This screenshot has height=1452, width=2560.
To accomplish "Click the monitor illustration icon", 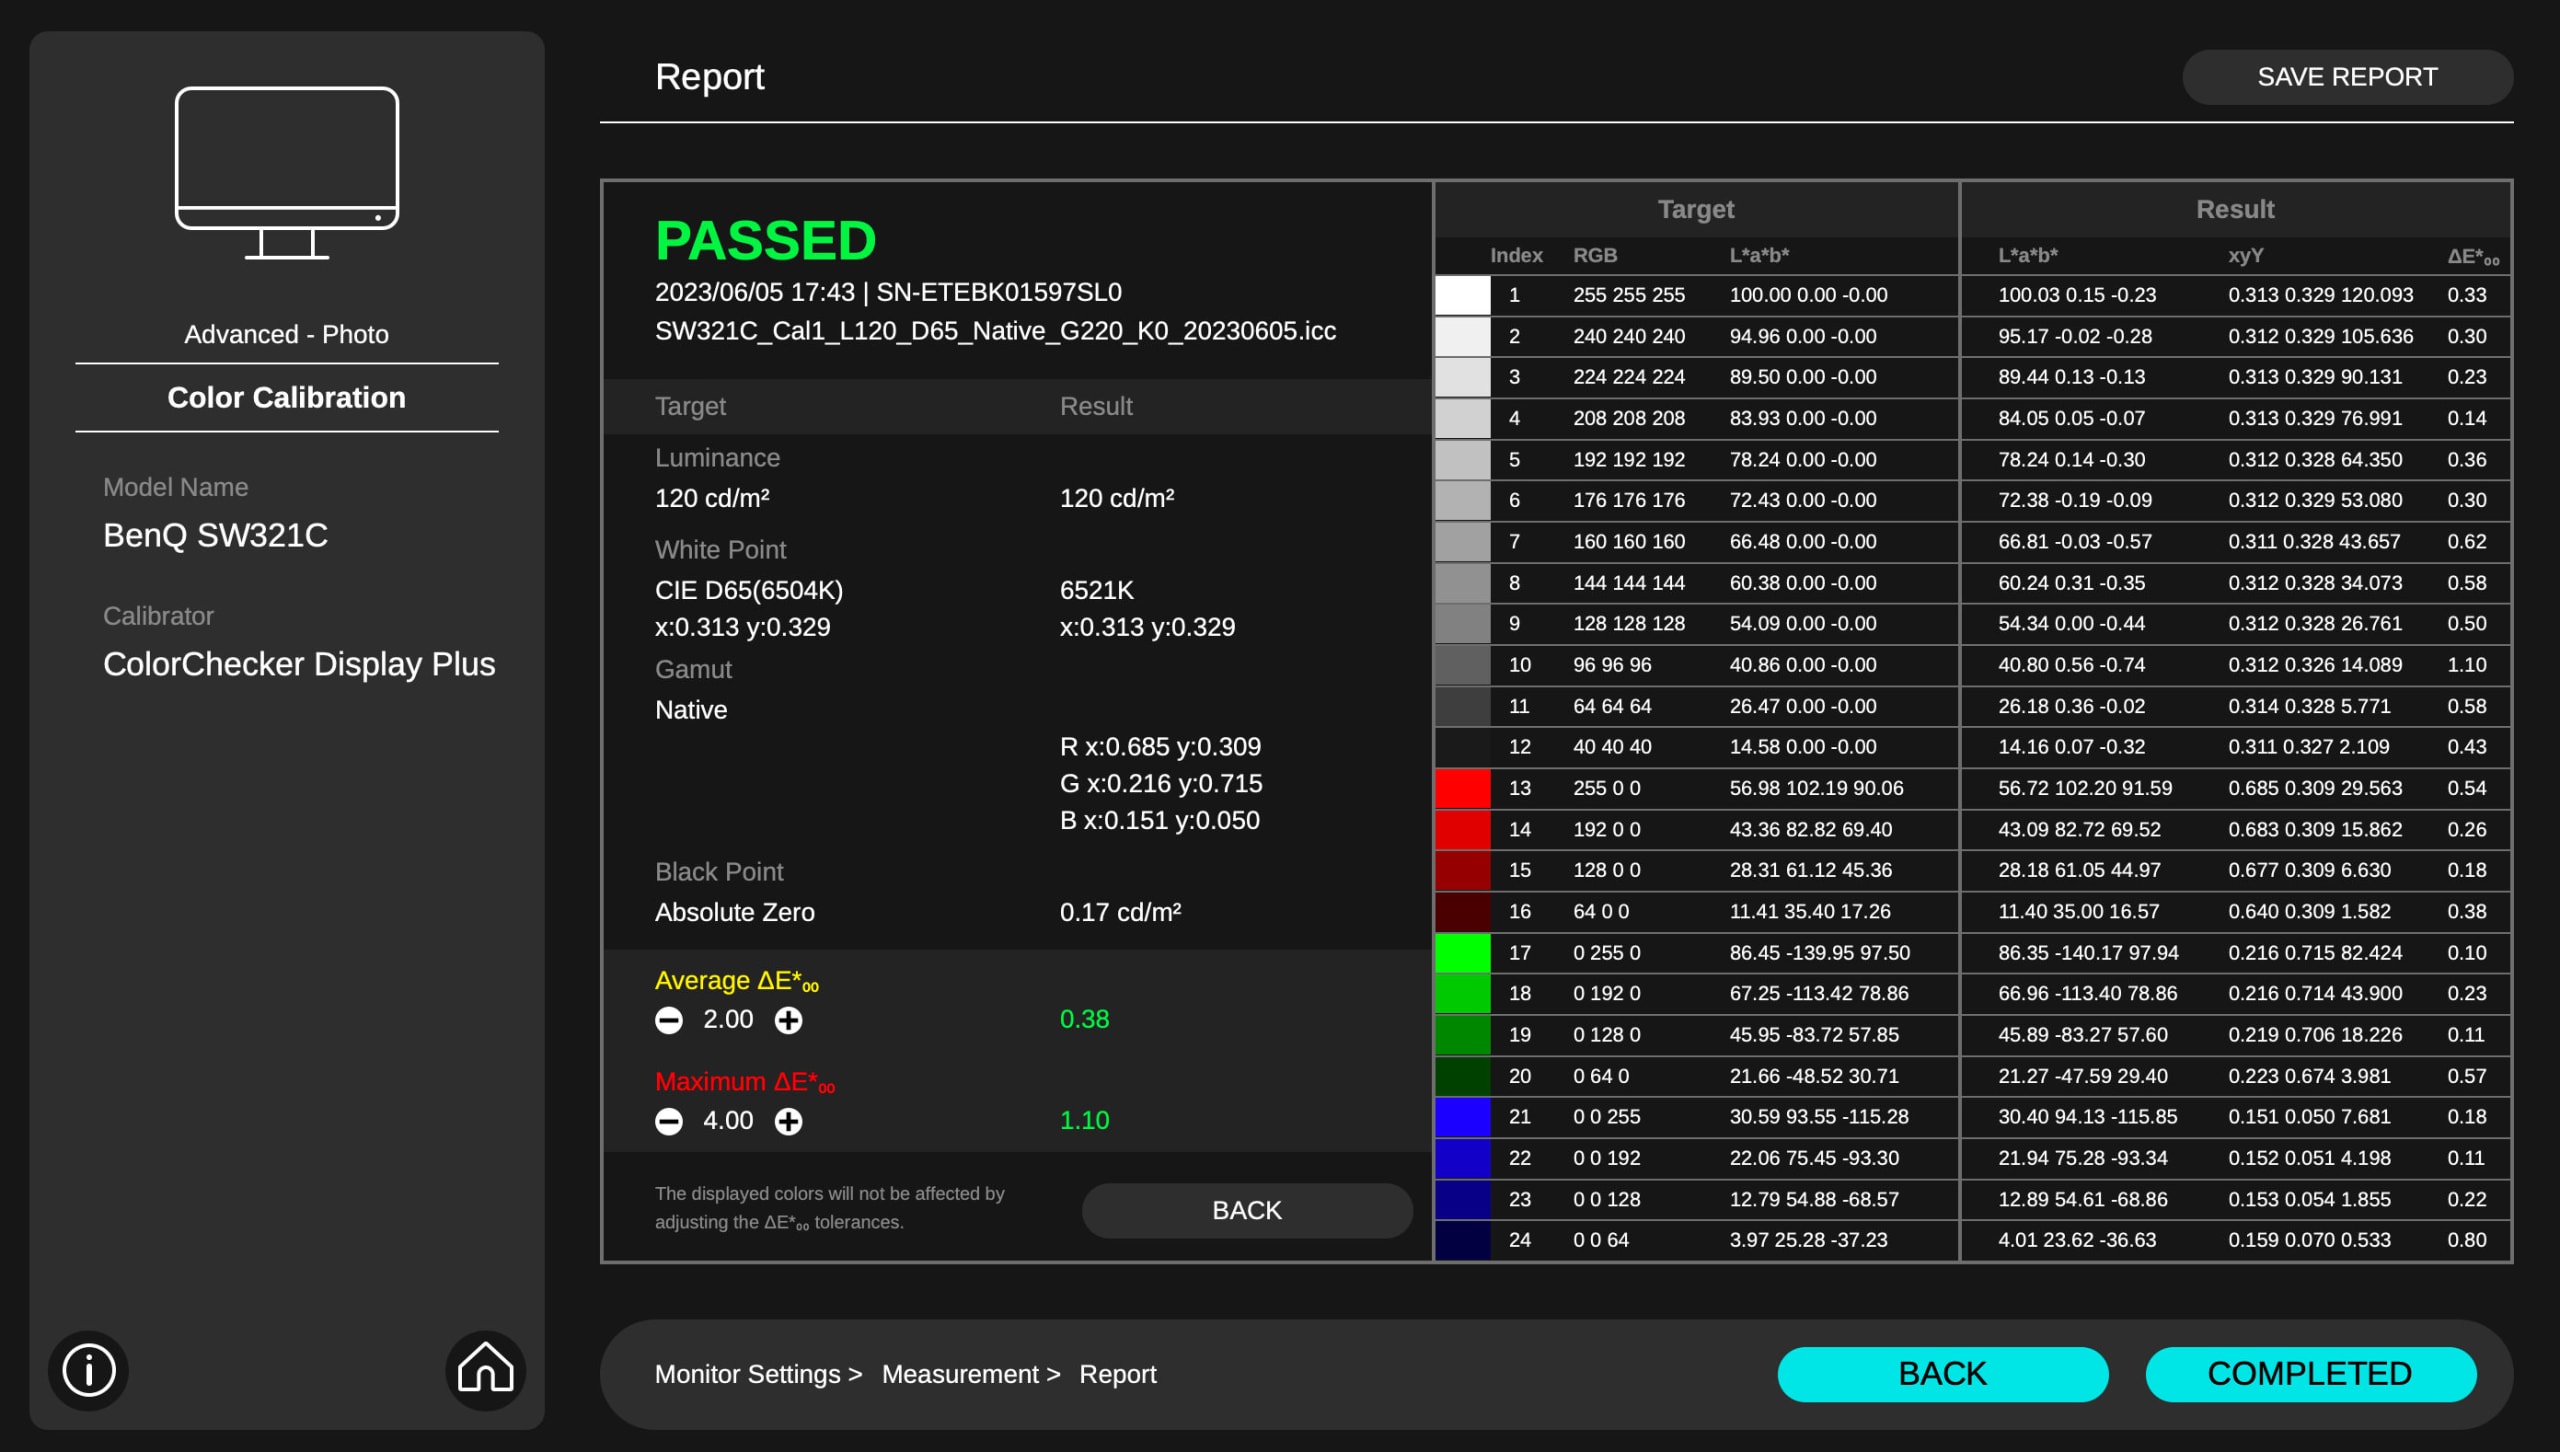I will (287, 173).
